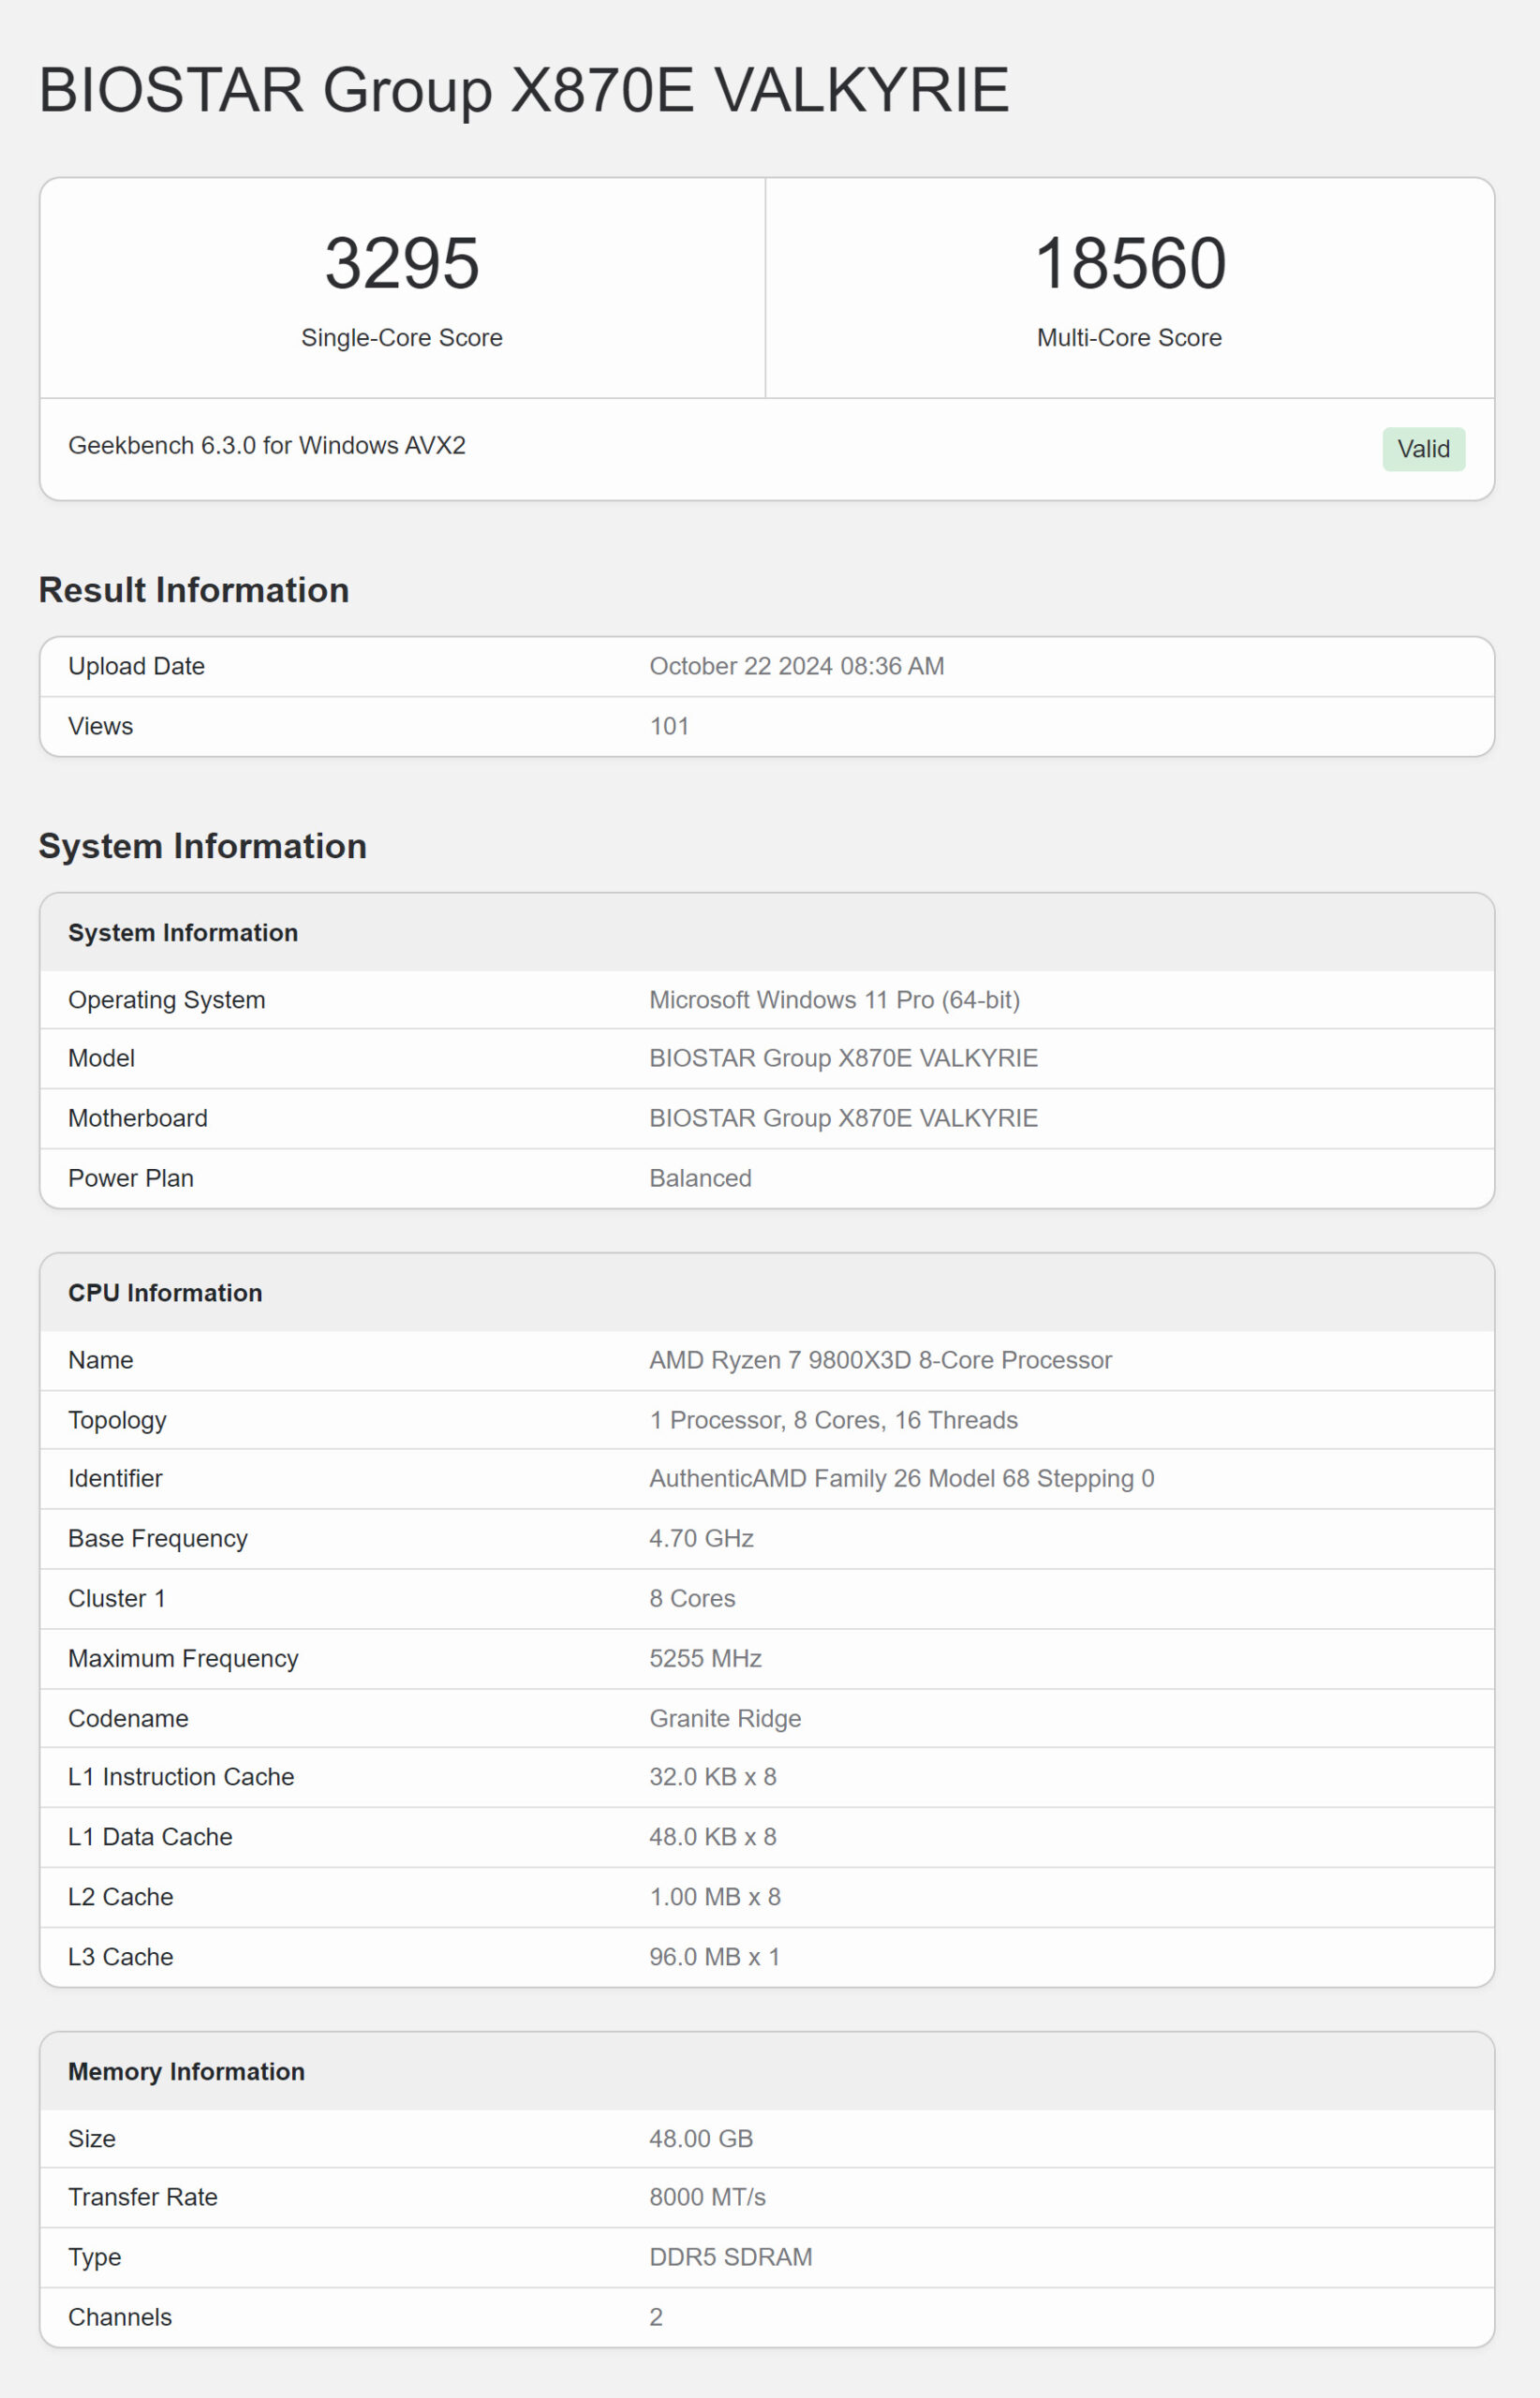Click the L1 Instruction Cache label
The image size is (1540, 2398).
pyautogui.click(x=181, y=1776)
